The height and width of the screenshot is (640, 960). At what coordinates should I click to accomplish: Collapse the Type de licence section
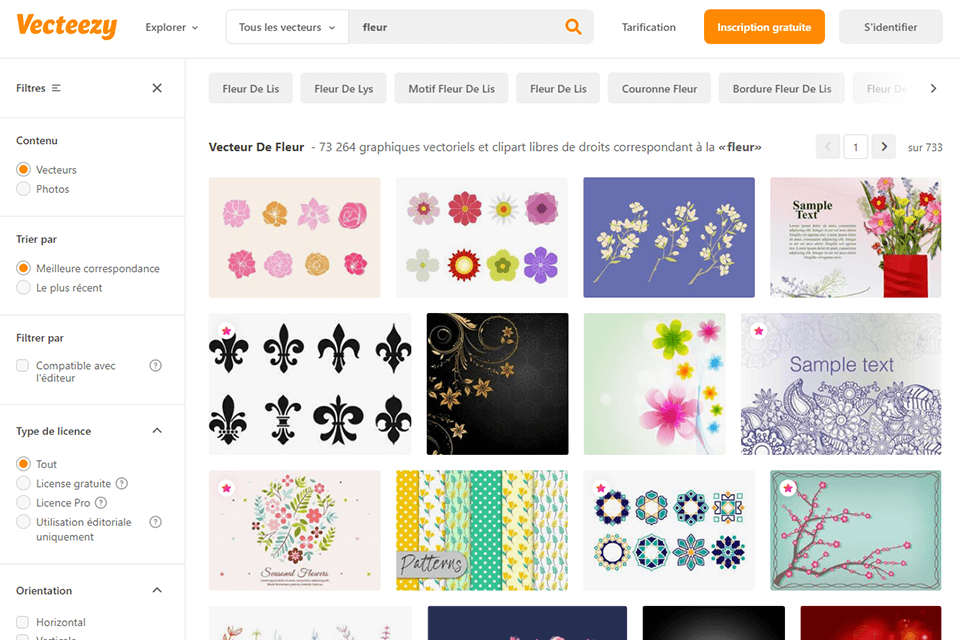(157, 430)
